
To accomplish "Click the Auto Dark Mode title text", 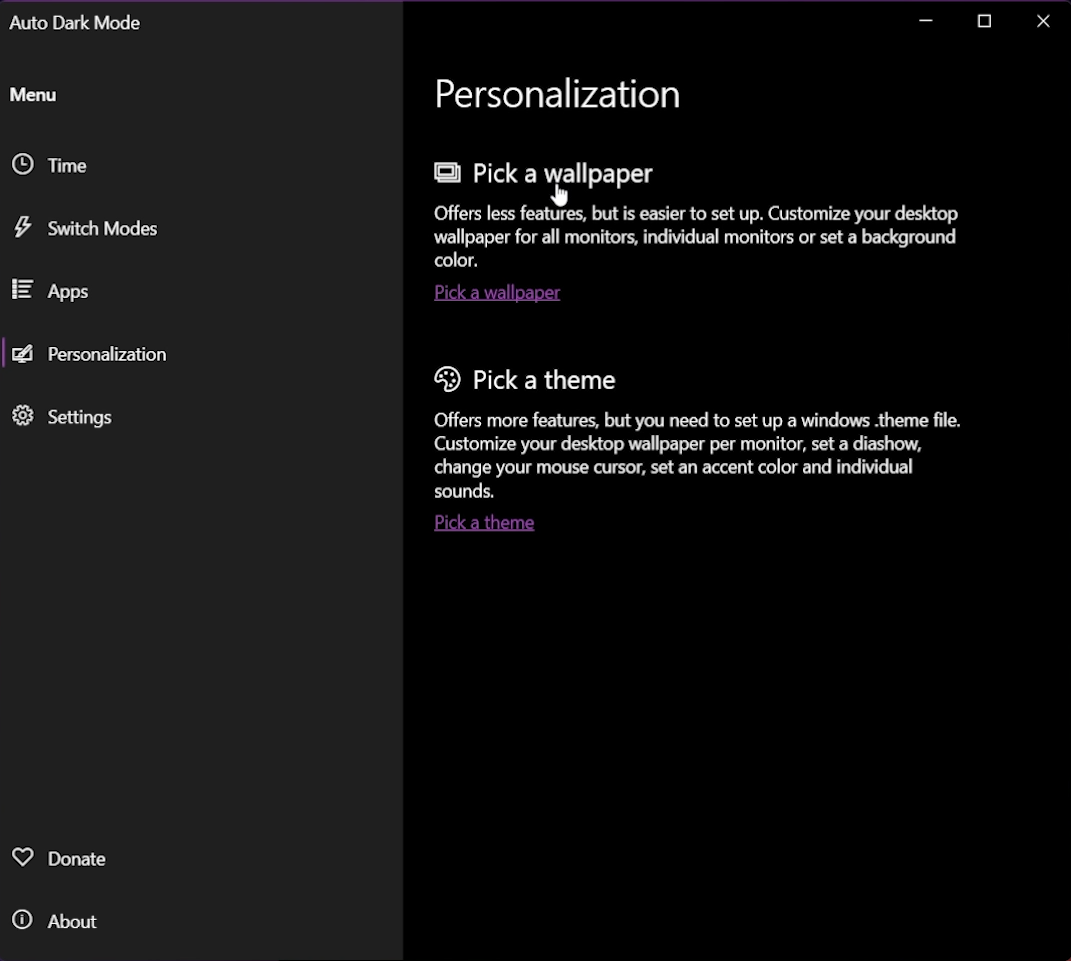I will pos(74,22).
